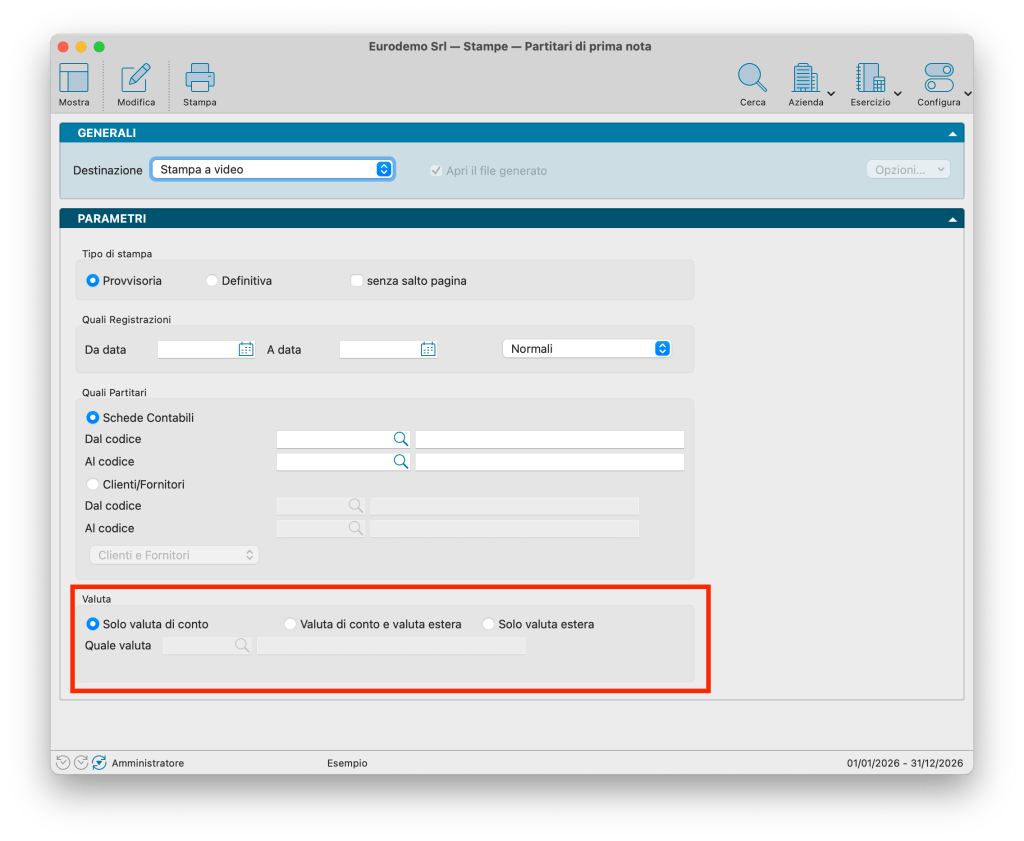This screenshot has height=841, width=1024.
Task: Open the A data calendar picker
Action: click(x=428, y=349)
